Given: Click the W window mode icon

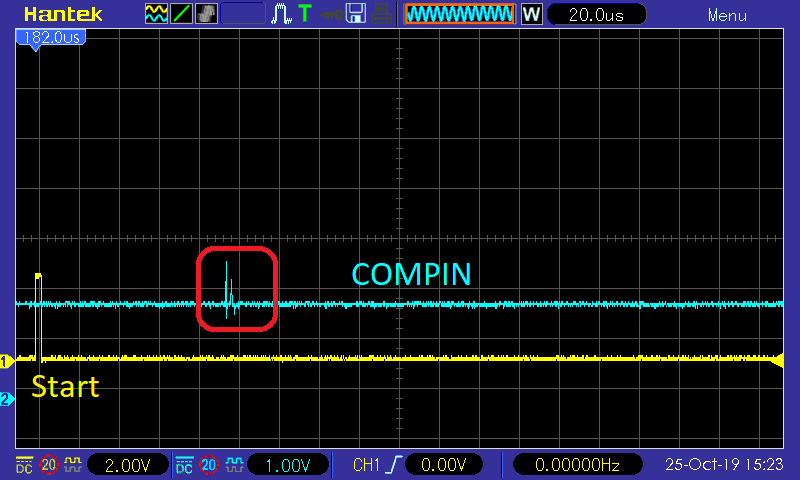Looking at the screenshot, I should [532, 14].
